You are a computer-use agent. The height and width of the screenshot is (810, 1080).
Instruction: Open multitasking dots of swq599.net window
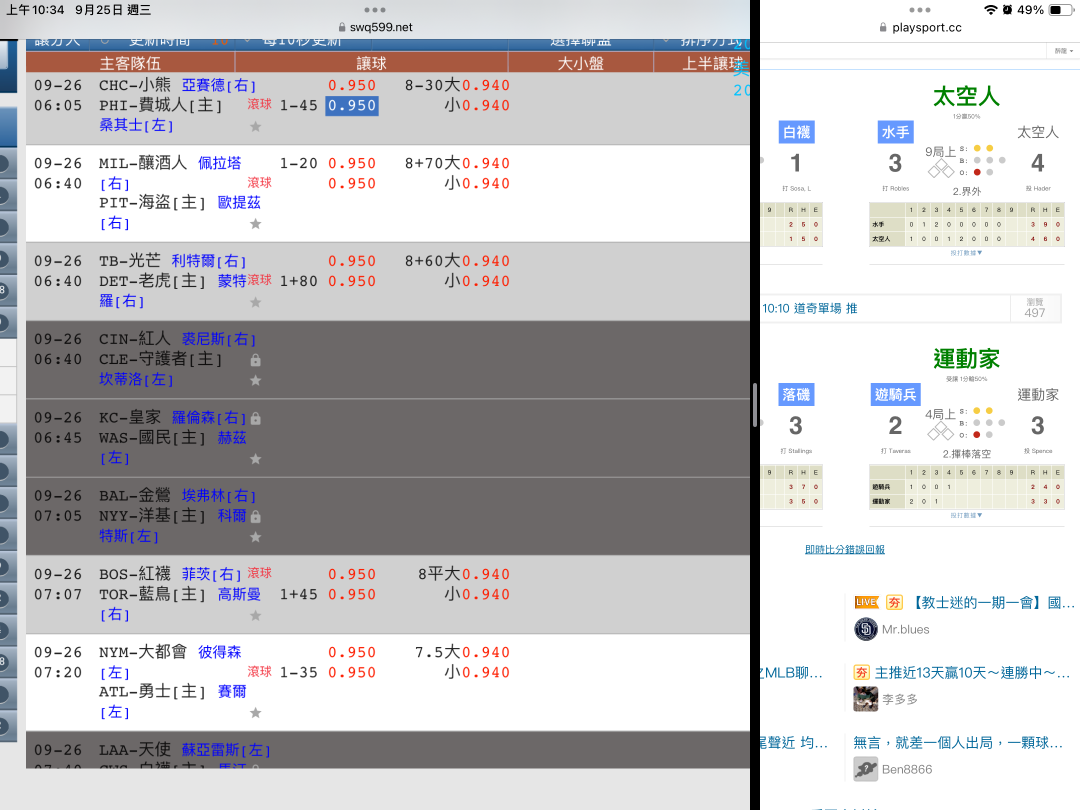[x=375, y=10]
